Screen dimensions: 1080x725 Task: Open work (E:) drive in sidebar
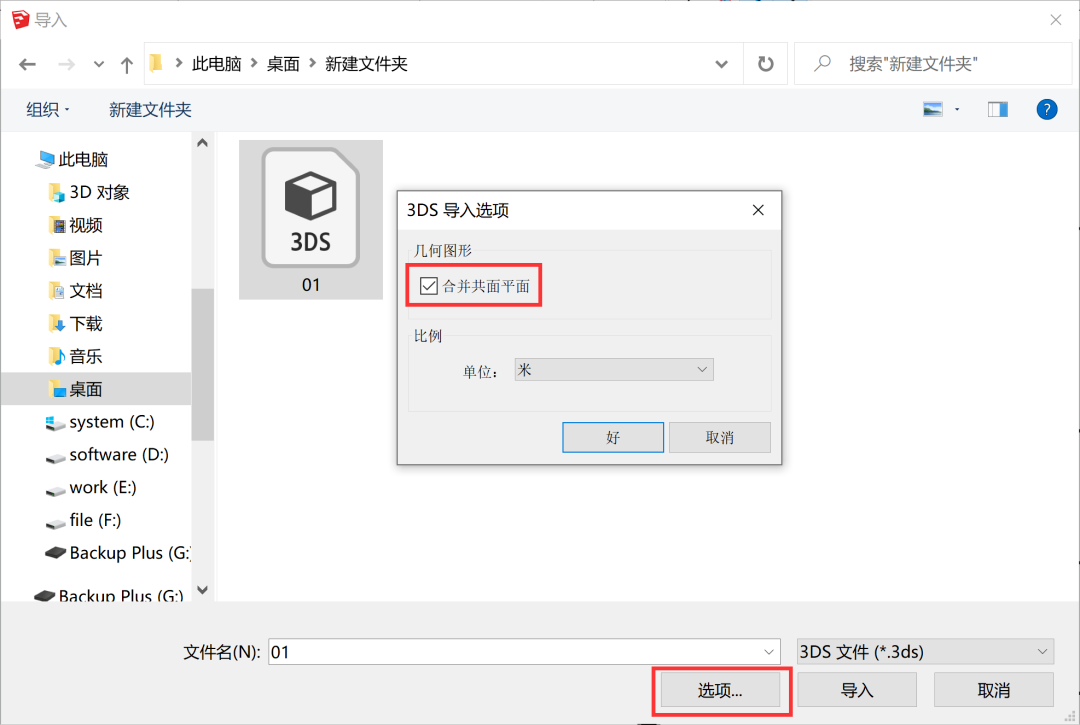click(90, 487)
